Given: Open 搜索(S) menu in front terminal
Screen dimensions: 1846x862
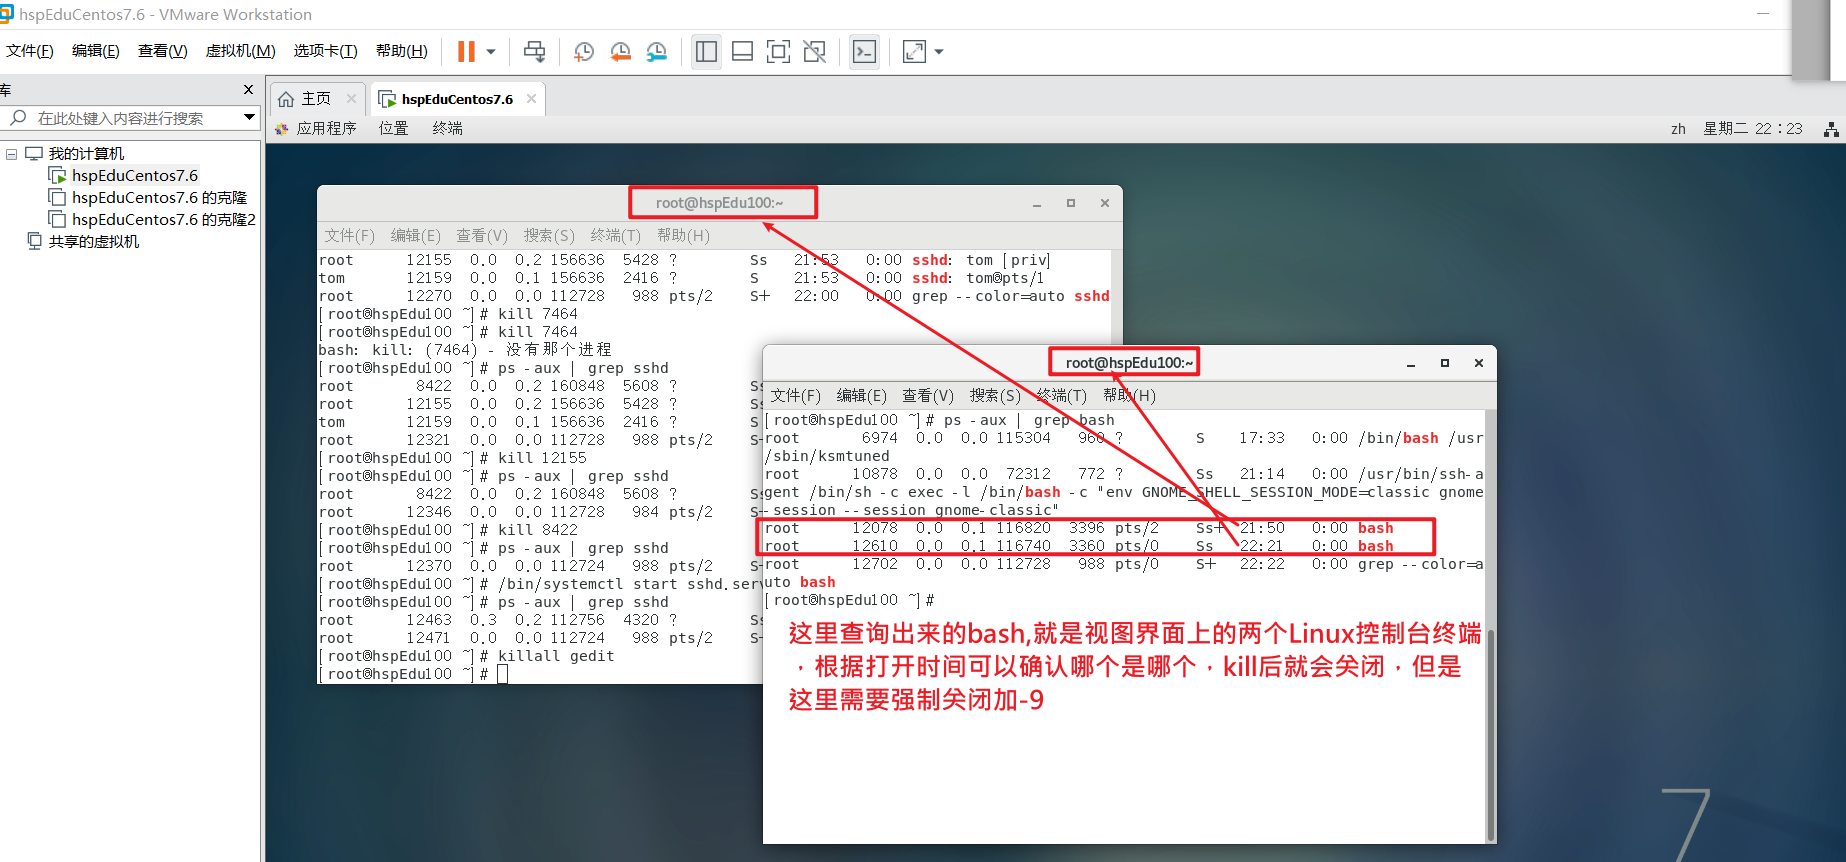Looking at the screenshot, I should [995, 395].
